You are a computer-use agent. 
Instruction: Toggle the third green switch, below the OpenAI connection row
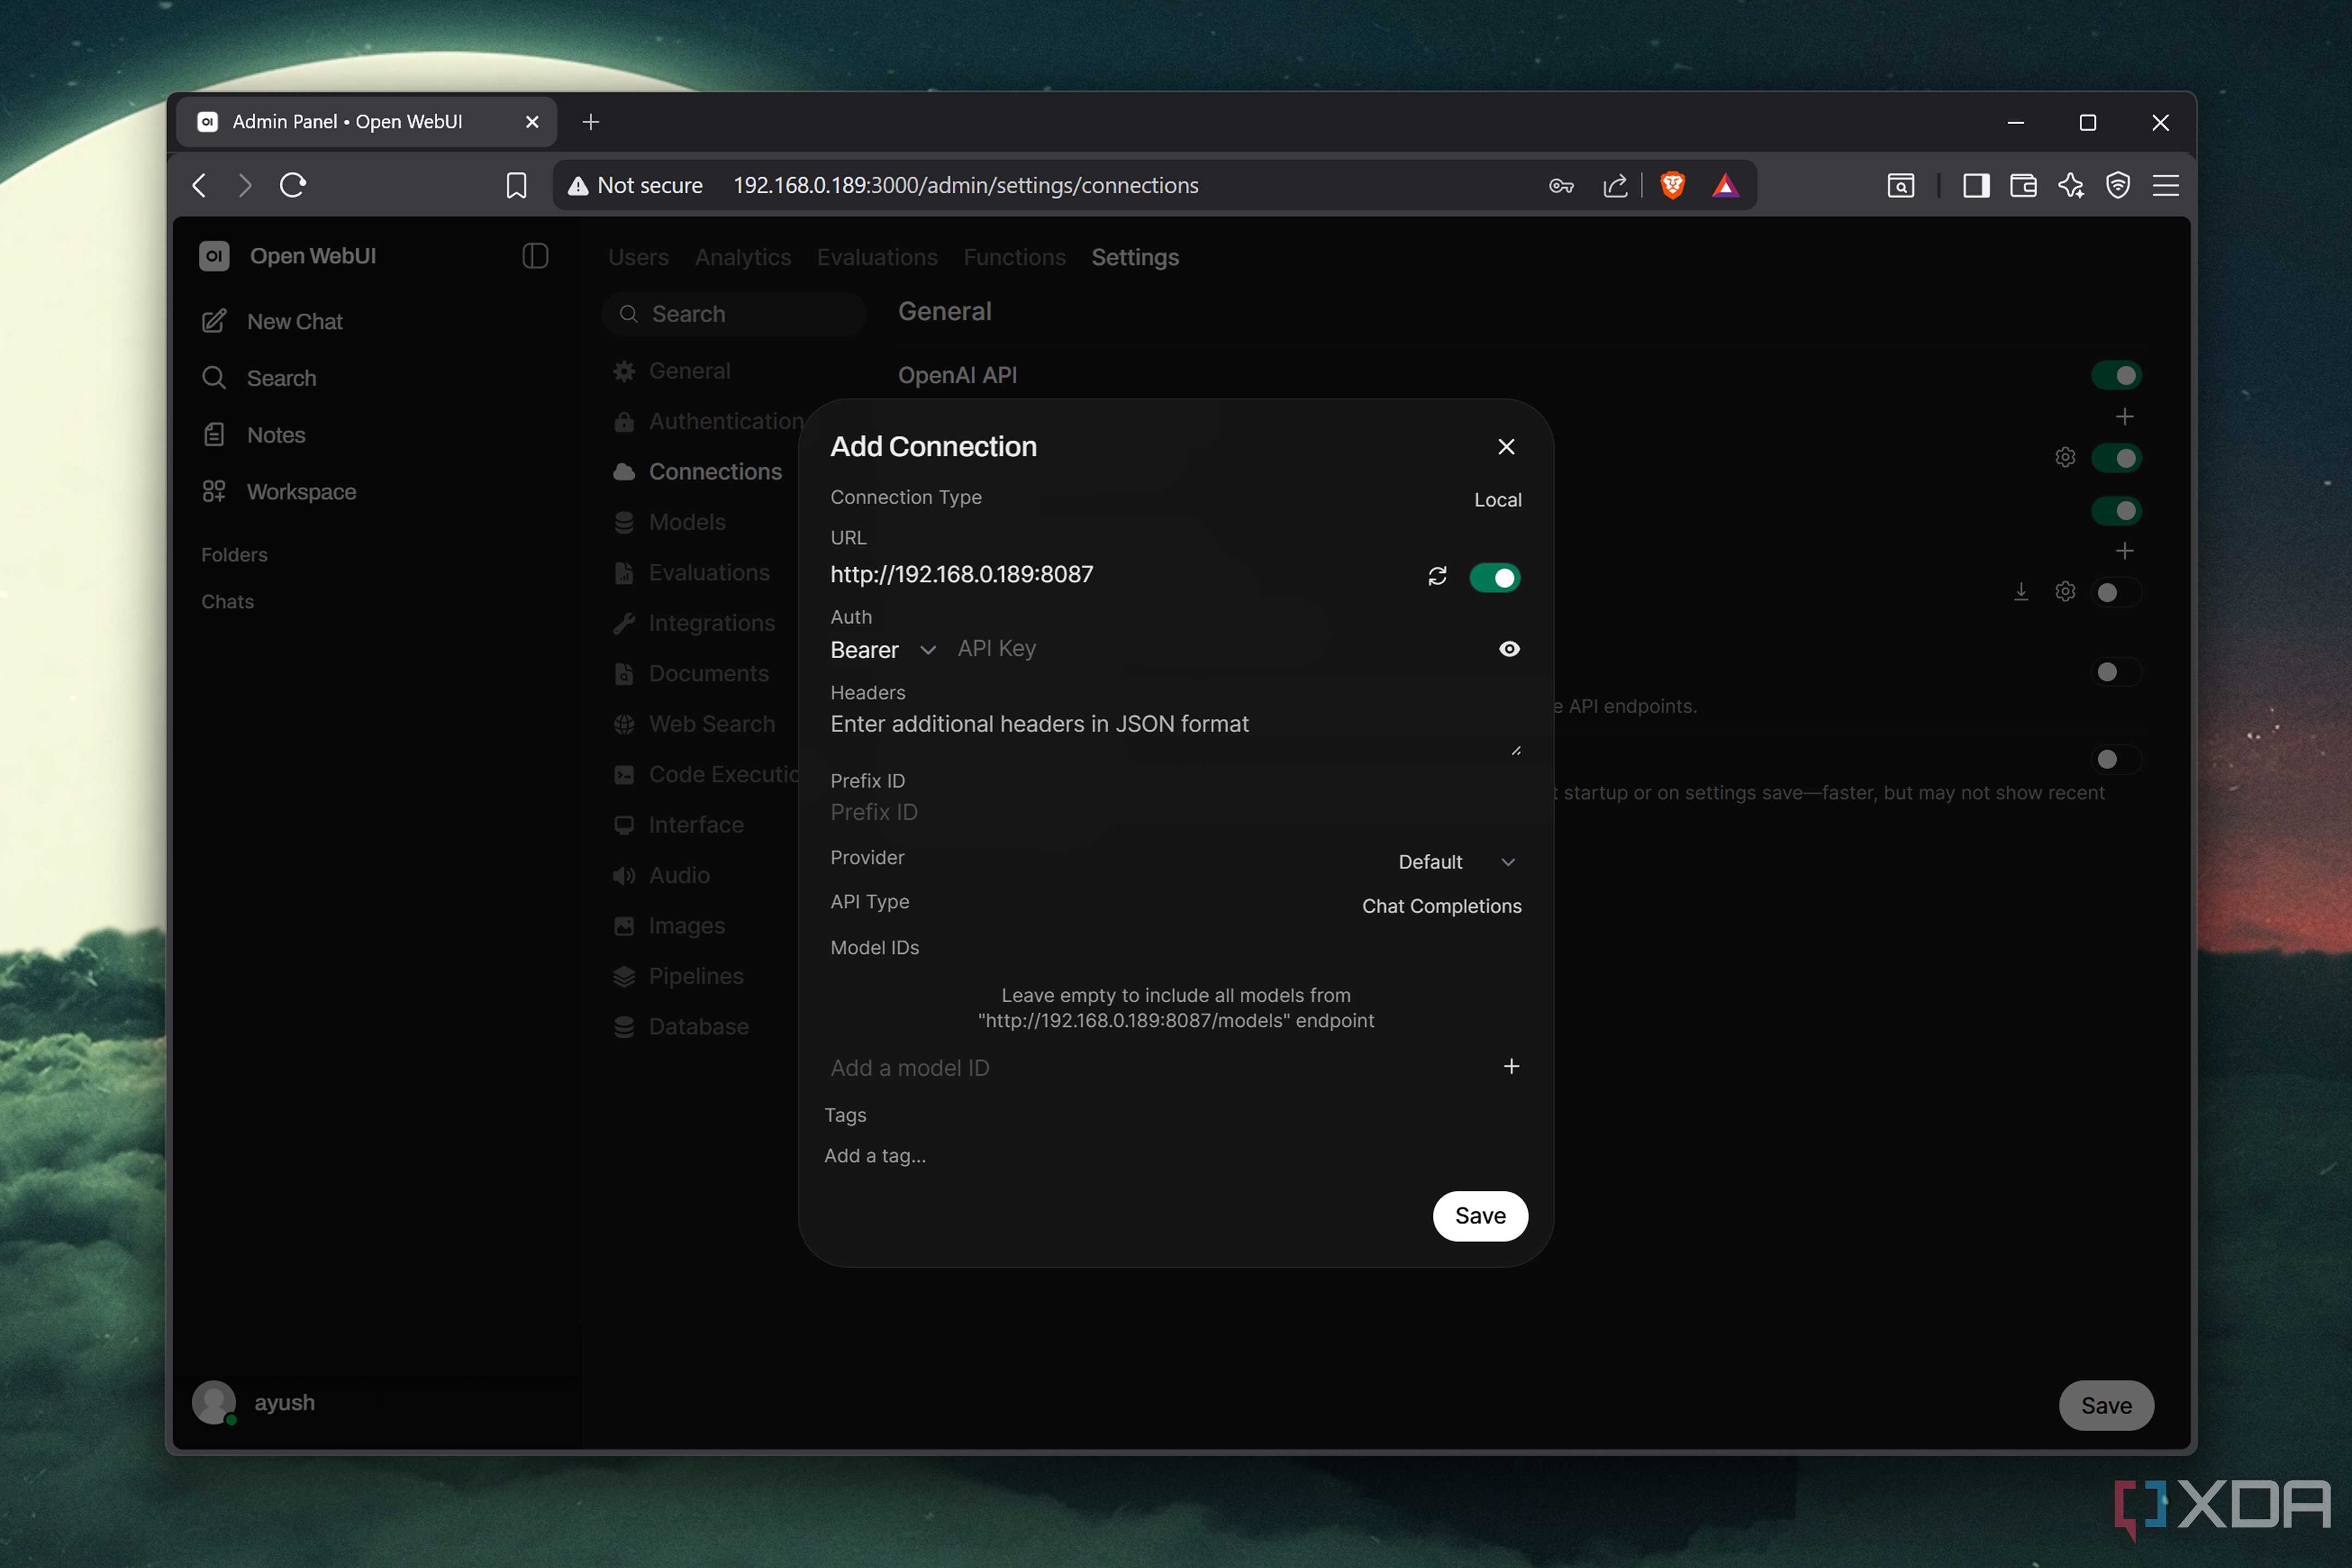[2116, 511]
